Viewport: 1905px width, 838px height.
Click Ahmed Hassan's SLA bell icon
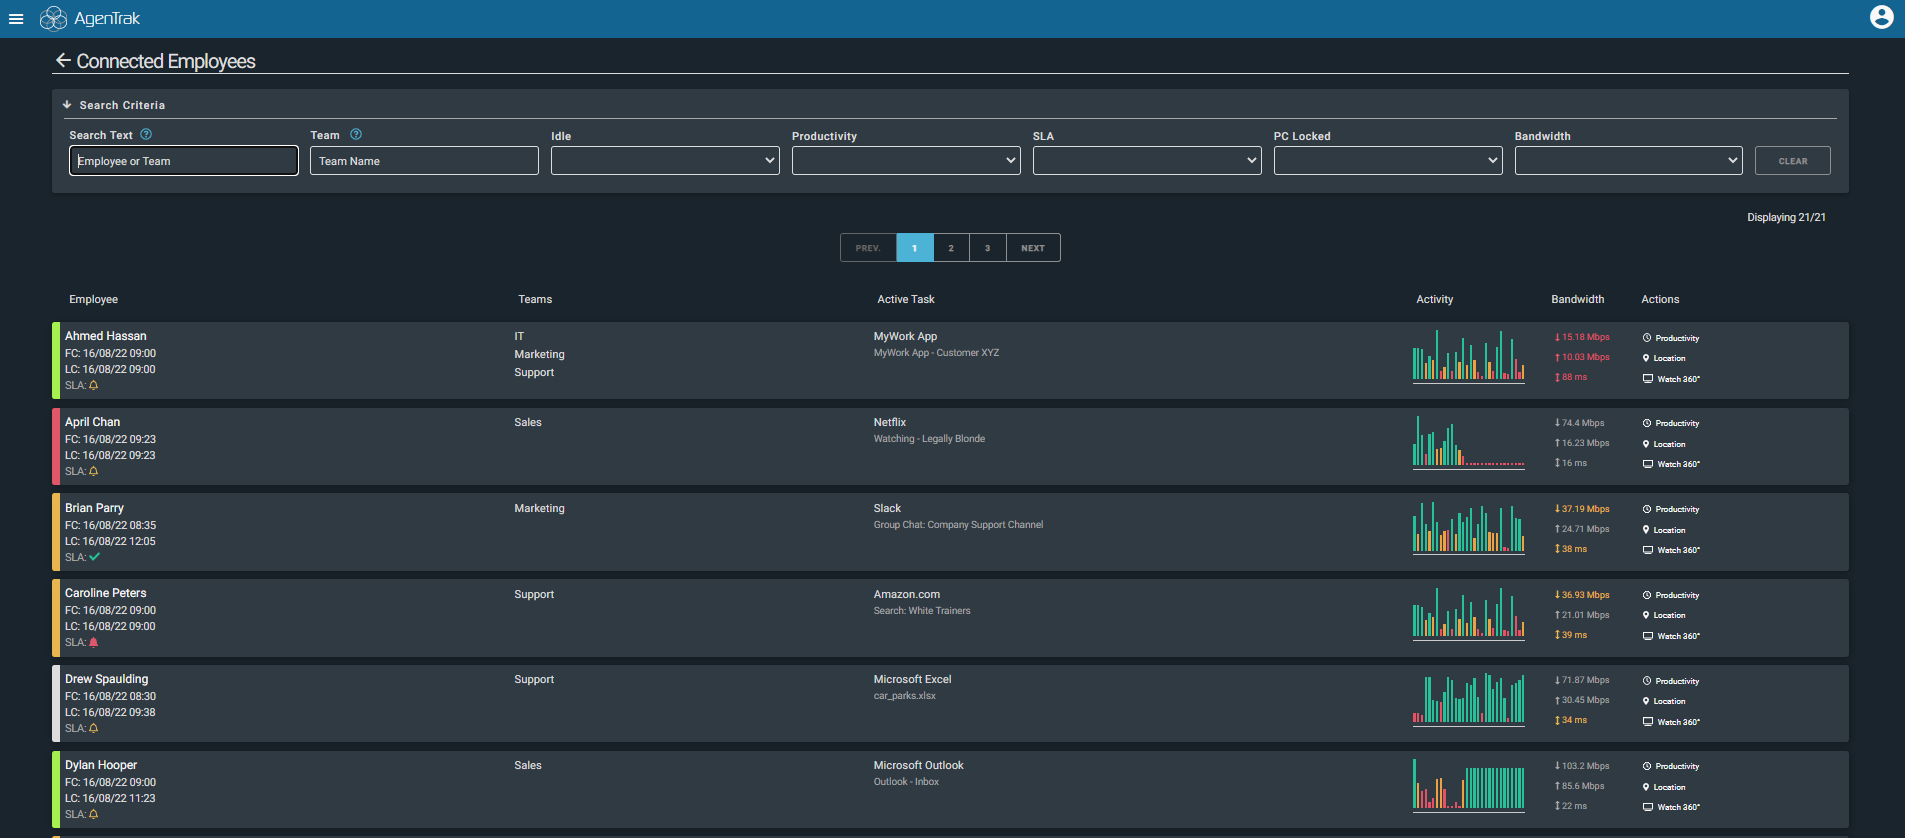(94, 385)
